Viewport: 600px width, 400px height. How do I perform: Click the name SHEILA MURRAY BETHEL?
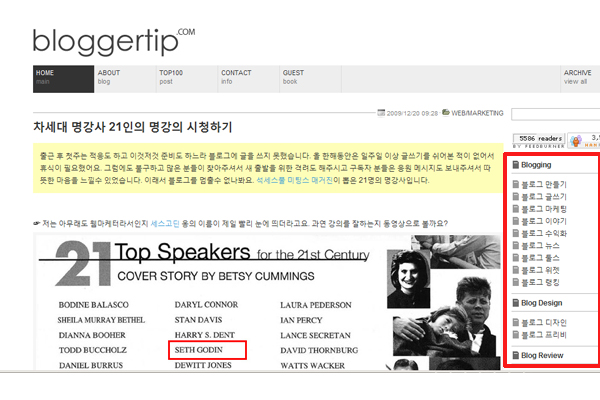(101, 320)
